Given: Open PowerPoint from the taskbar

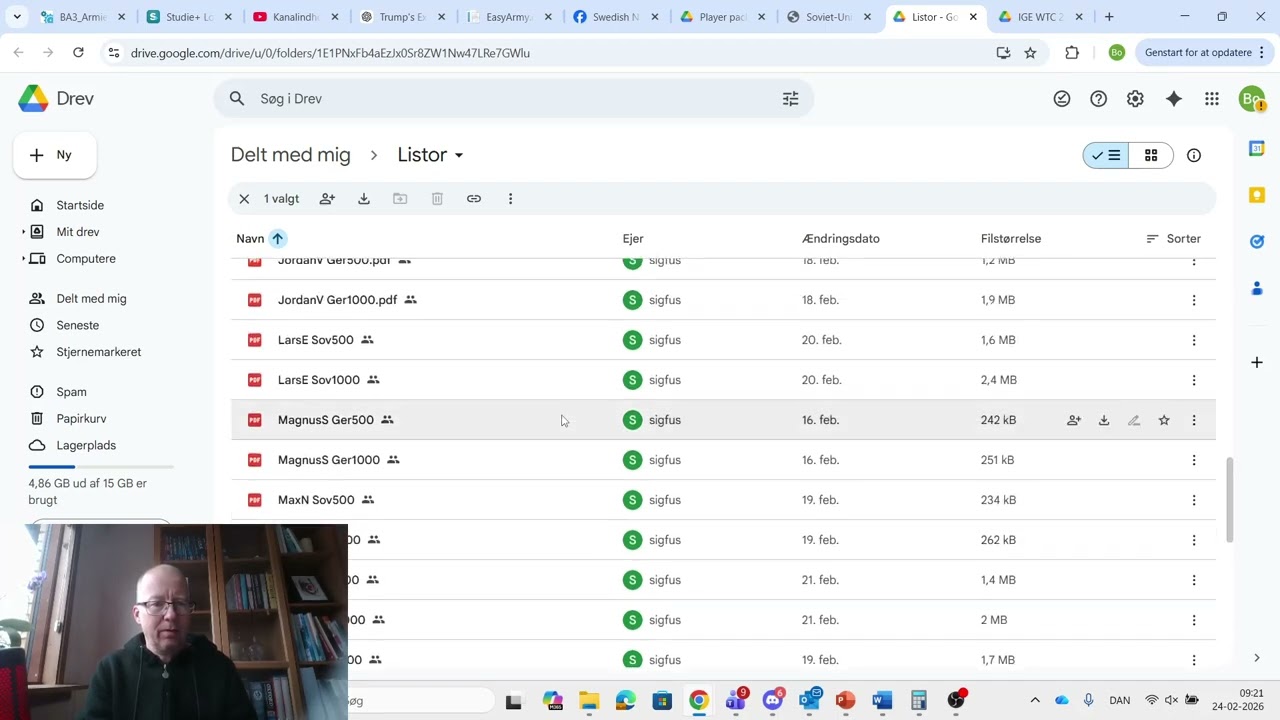Looking at the screenshot, I should [845, 701].
